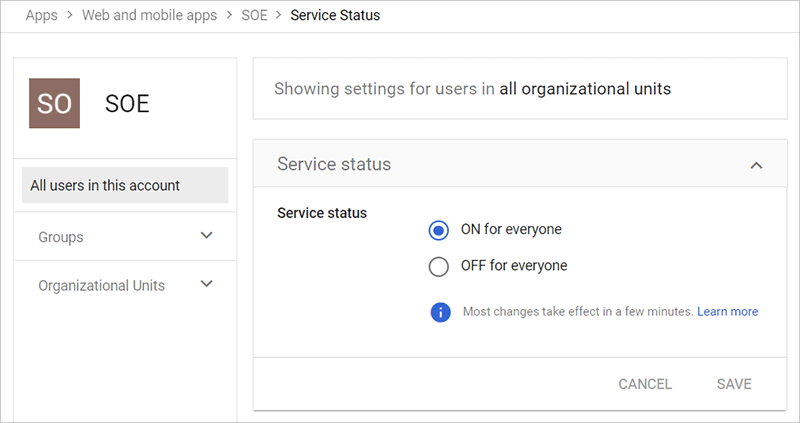Screen dimensions: 800x423
Task: Click the SOE app name heading
Action: (x=127, y=104)
